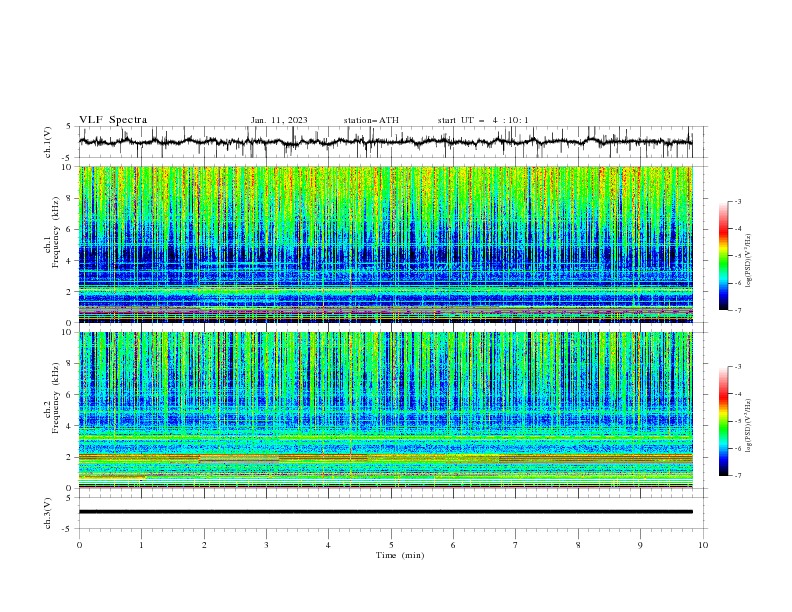
Task: Click the date 'Jan. 11, 2023'
Action: (279, 120)
